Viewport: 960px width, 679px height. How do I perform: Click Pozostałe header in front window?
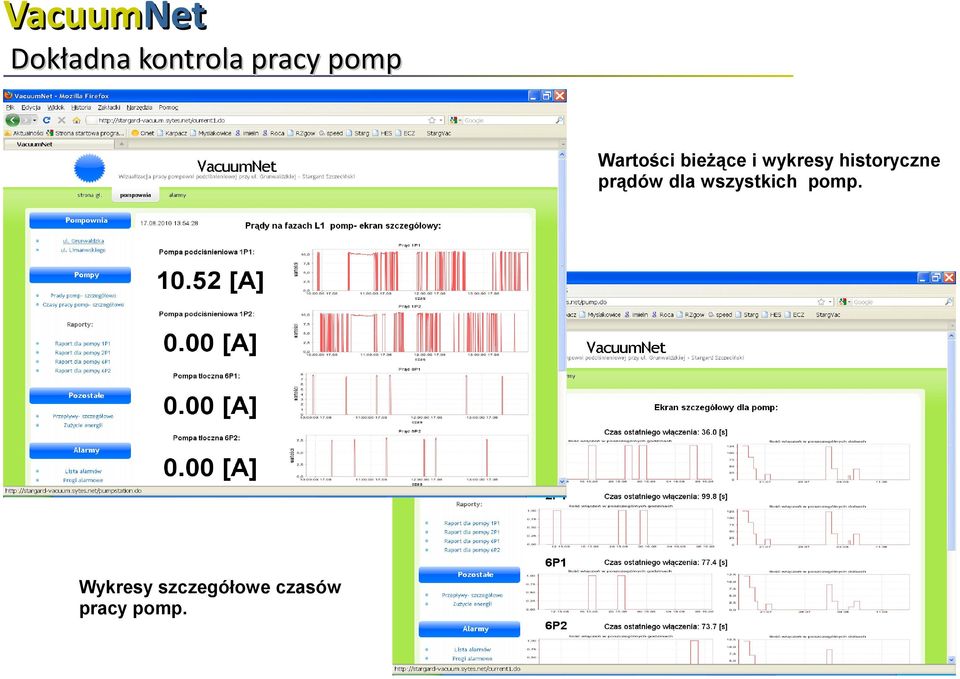coord(80,396)
